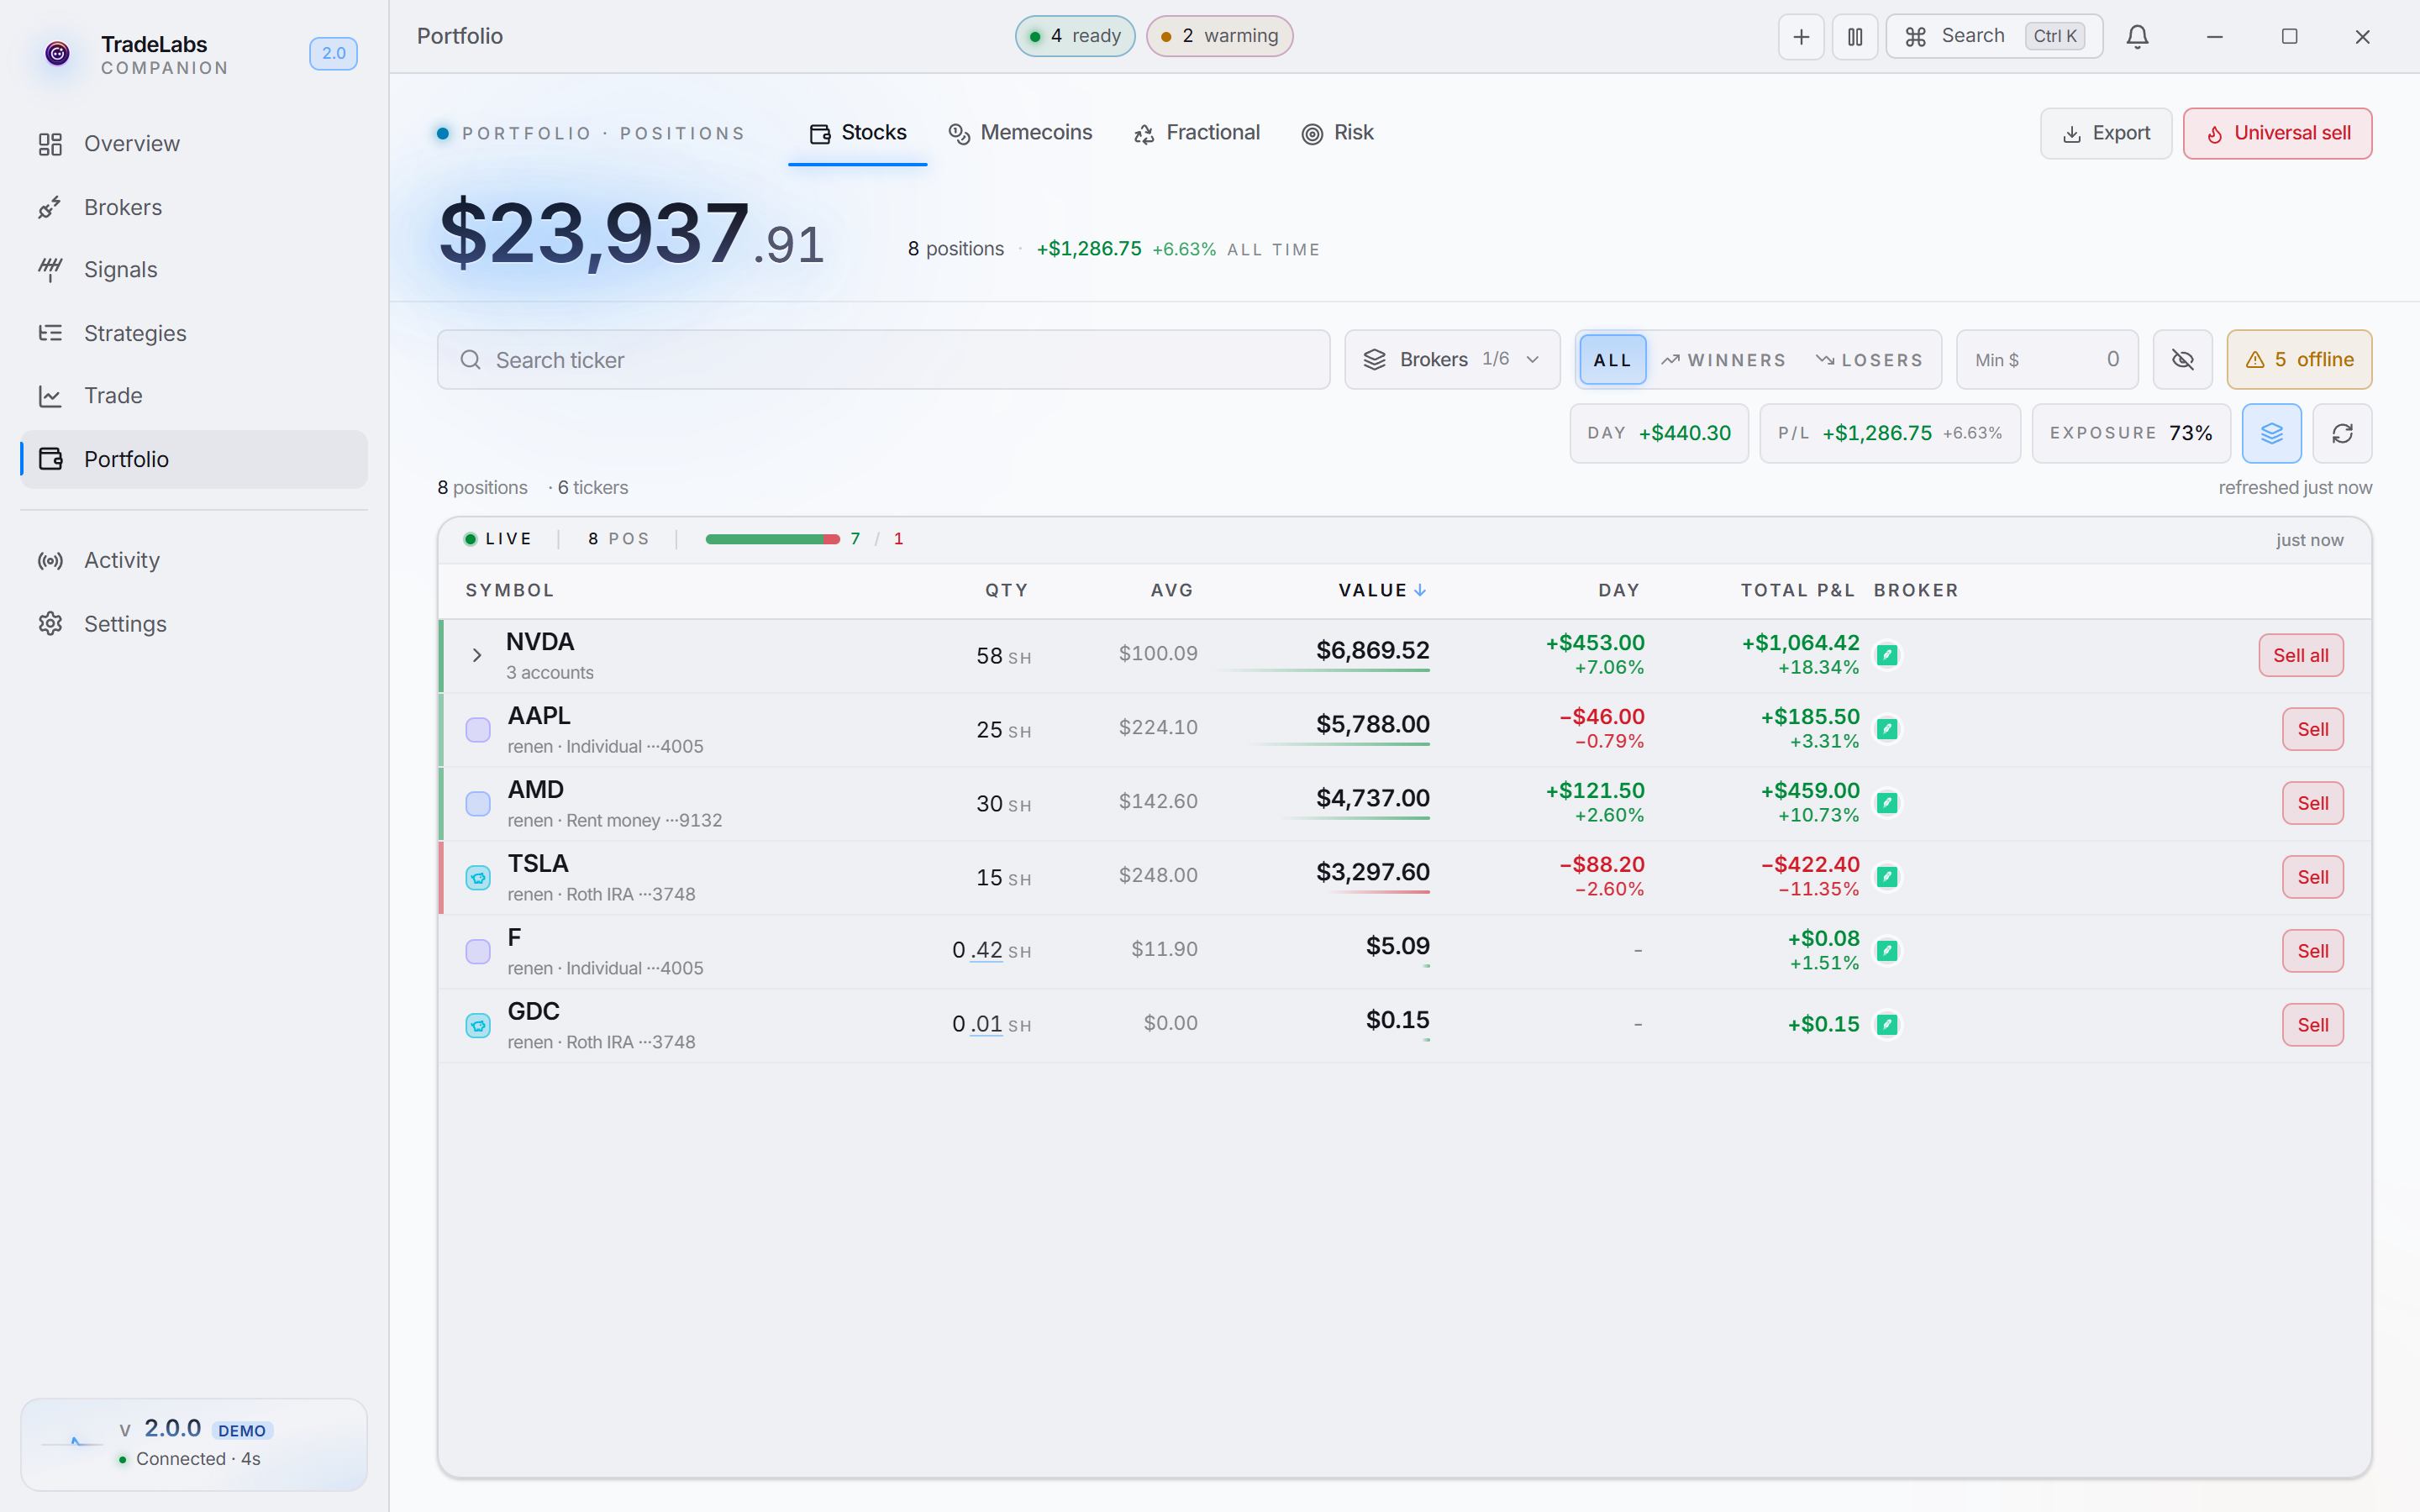This screenshot has width=2420, height=1512.
Task: Open the notifications bell
Action: [2138, 37]
